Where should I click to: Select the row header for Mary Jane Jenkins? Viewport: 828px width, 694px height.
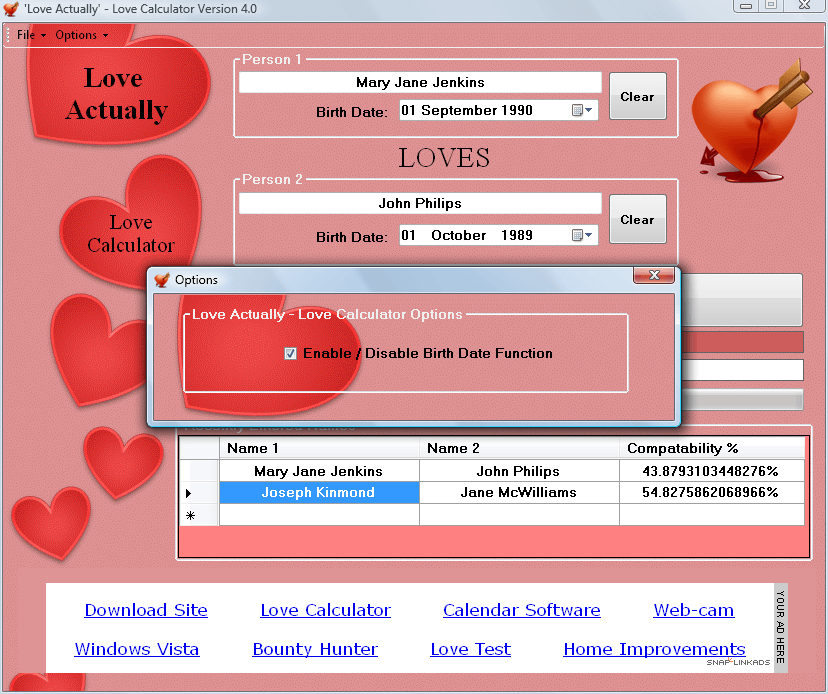pyautogui.click(x=198, y=471)
